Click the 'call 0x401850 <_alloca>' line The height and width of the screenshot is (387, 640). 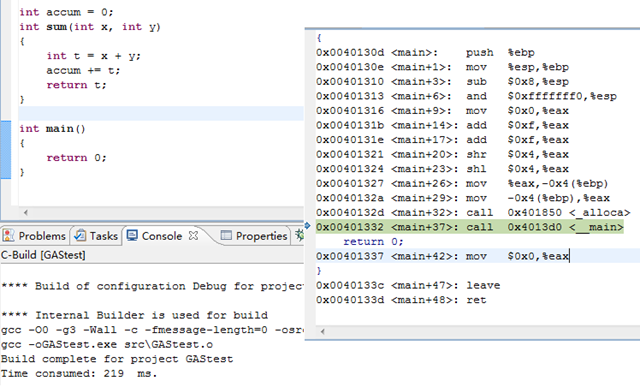[x=473, y=213]
